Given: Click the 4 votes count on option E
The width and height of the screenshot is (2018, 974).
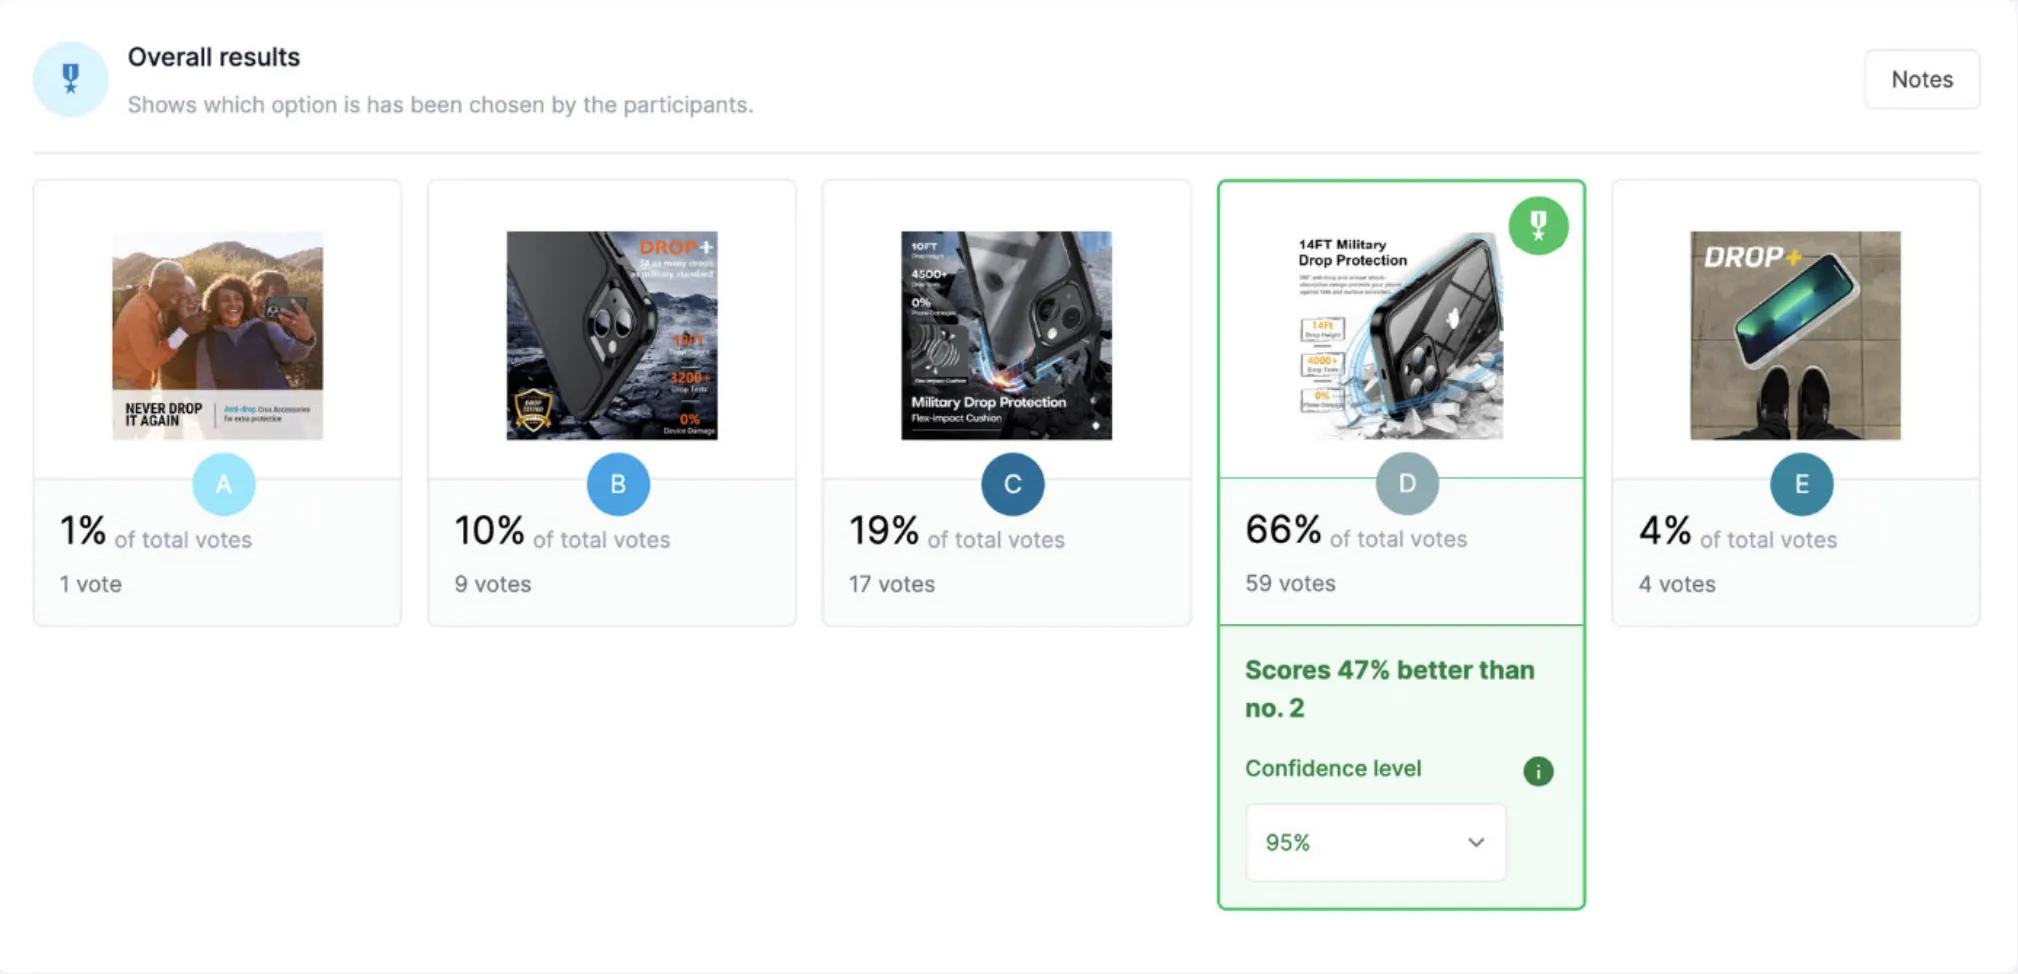Looking at the screenshot, I should pyautogui.click(x=1676, y=584).
